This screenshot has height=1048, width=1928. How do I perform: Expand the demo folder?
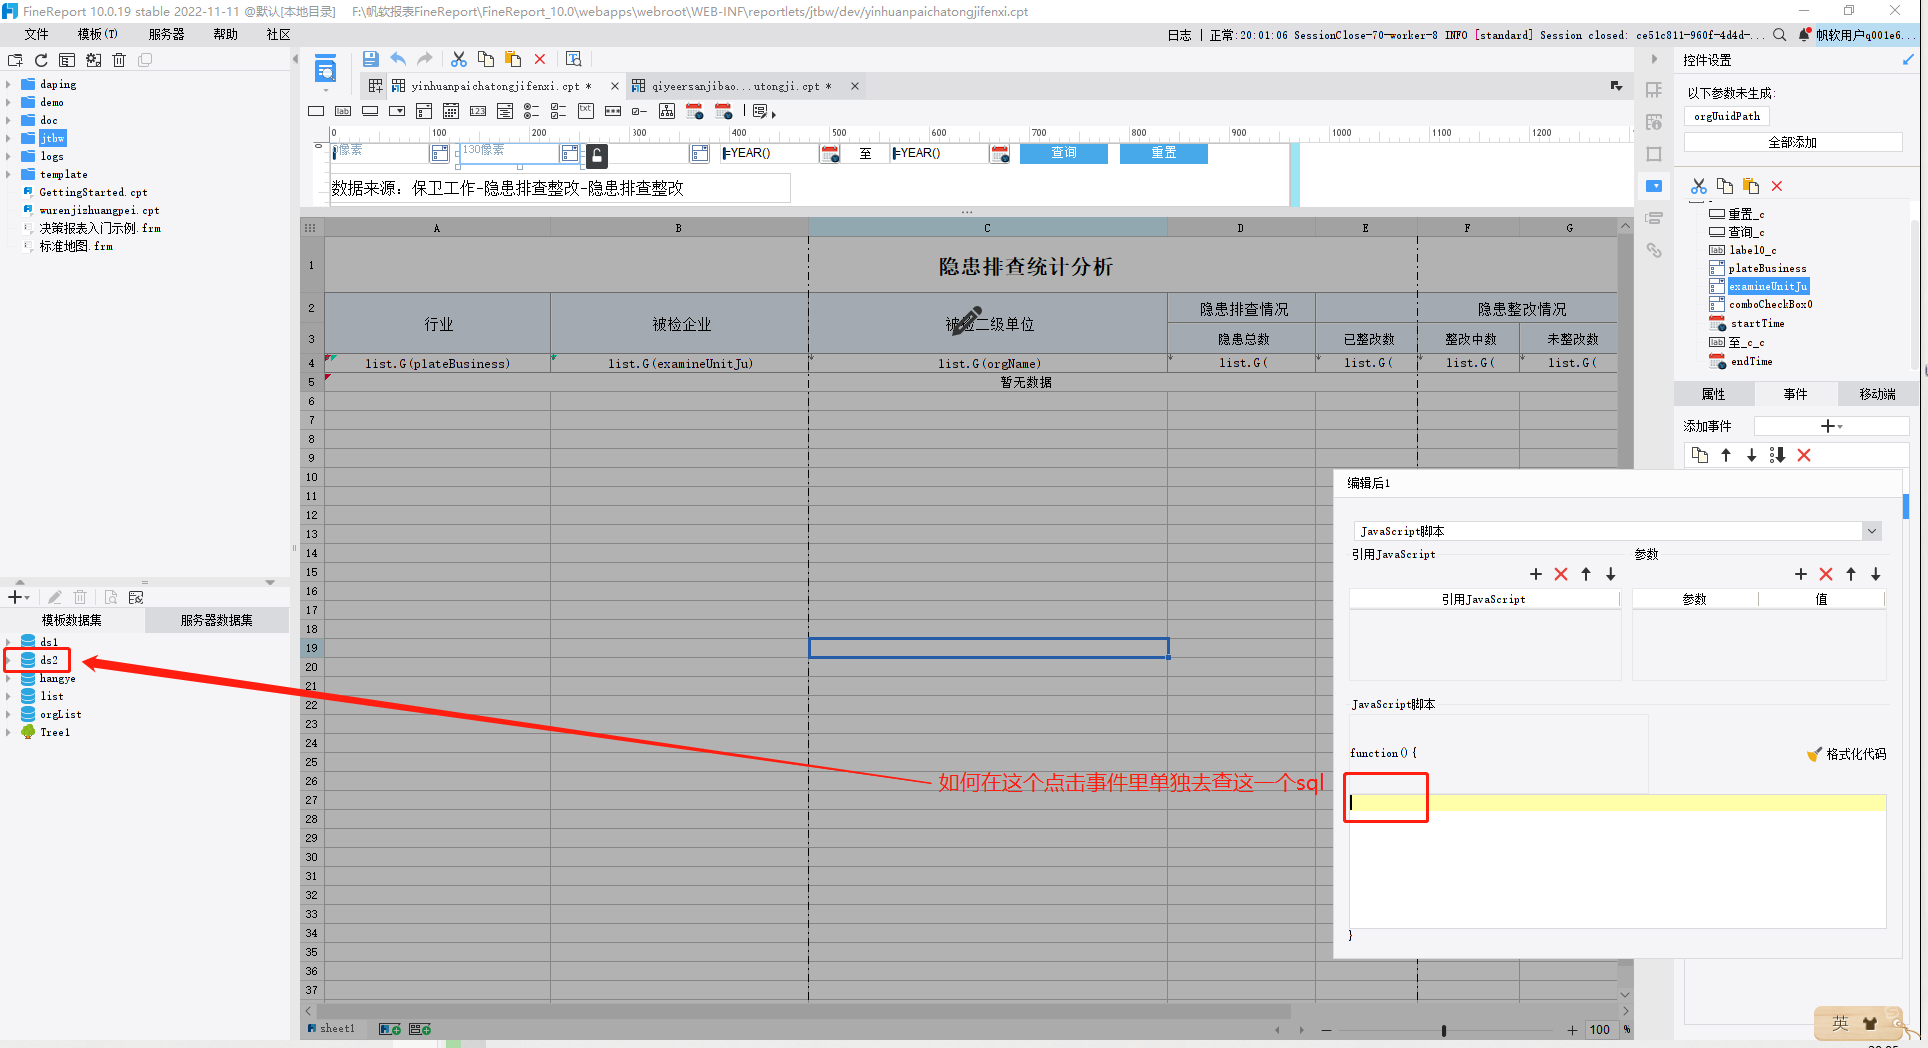pos(8,103)
